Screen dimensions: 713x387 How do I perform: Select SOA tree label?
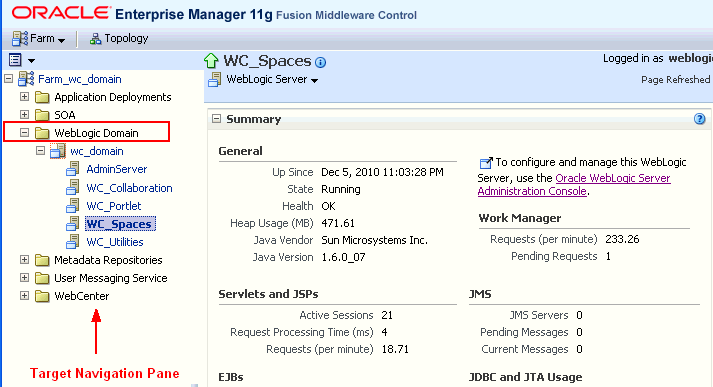click(x=65, y=115)
